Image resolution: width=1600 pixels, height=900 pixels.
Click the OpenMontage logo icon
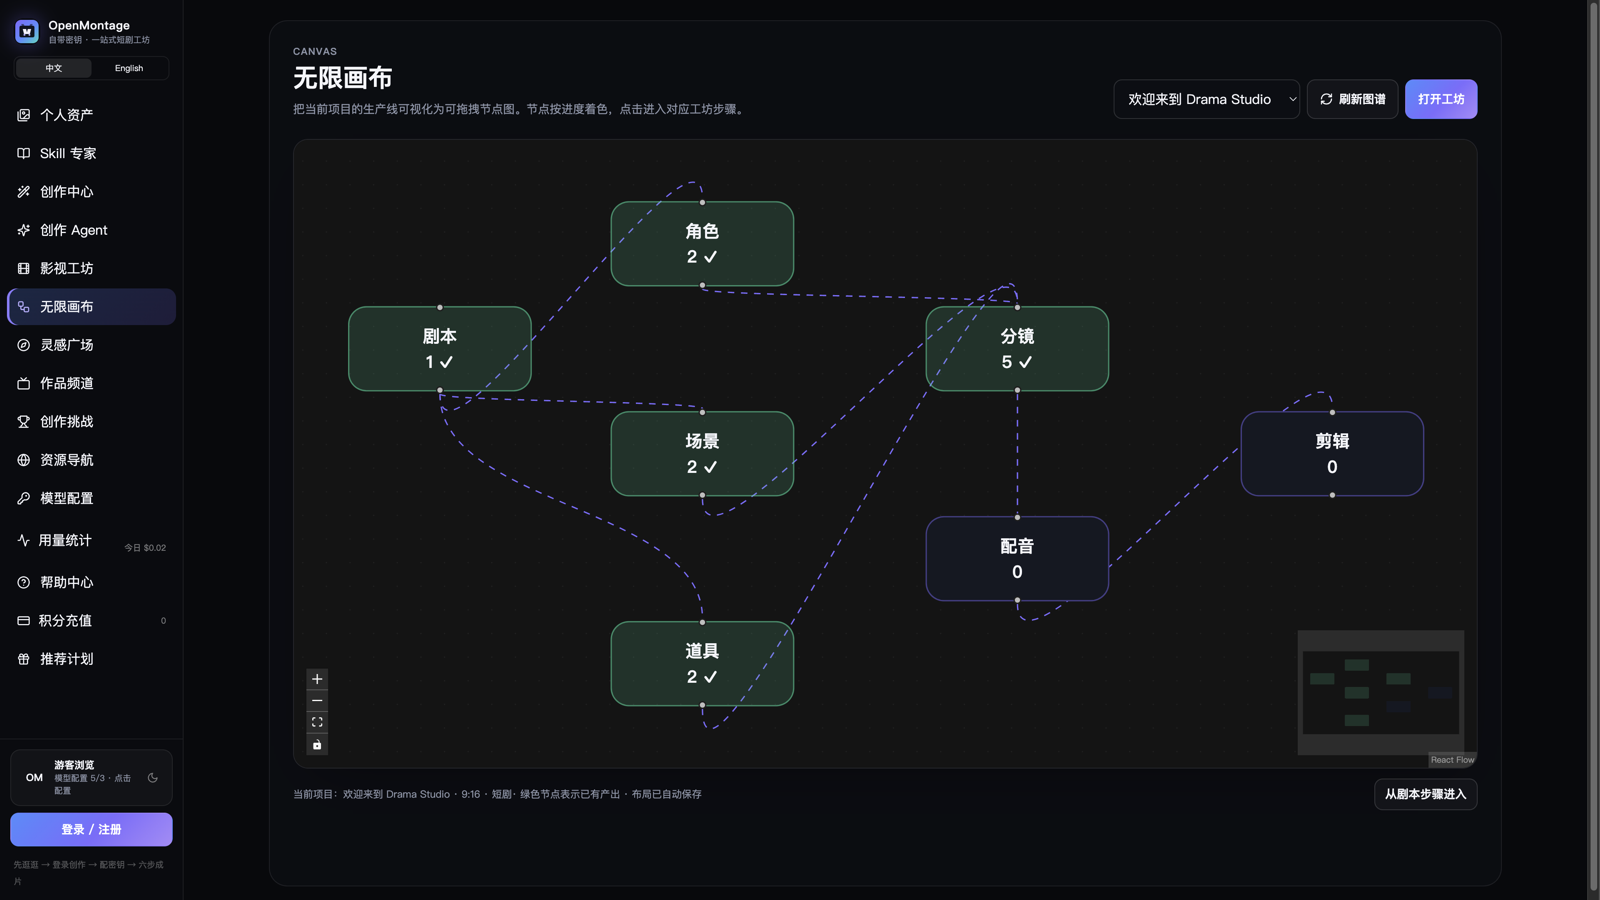(x=27, y=31)
